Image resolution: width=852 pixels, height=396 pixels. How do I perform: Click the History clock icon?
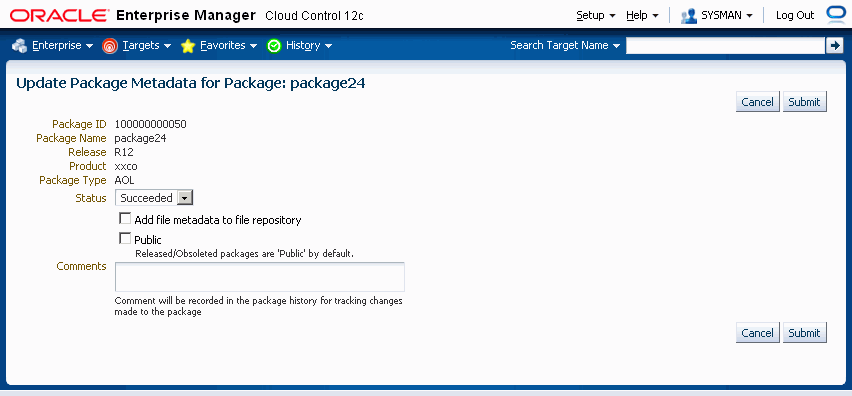(274, 46)
